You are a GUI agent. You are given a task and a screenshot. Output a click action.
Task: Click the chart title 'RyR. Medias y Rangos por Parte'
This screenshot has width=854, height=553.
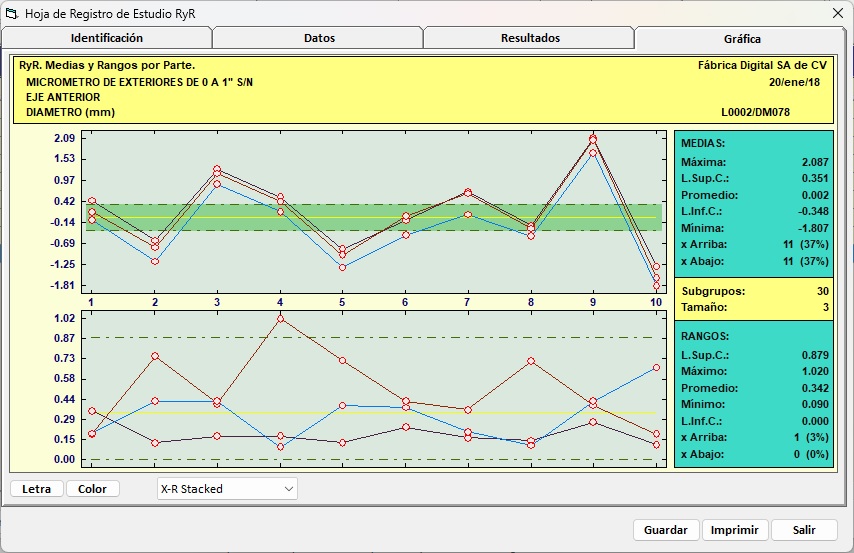click(x=107, y=65)
